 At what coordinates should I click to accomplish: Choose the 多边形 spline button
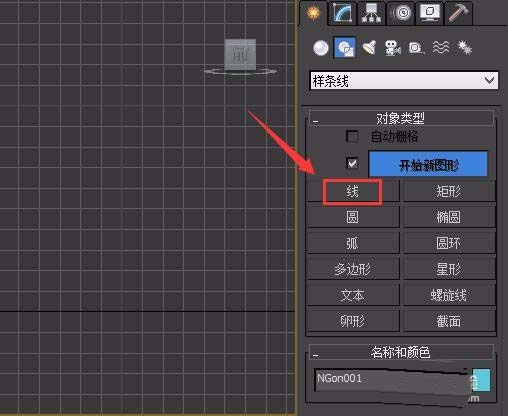(x=353, y=269)
